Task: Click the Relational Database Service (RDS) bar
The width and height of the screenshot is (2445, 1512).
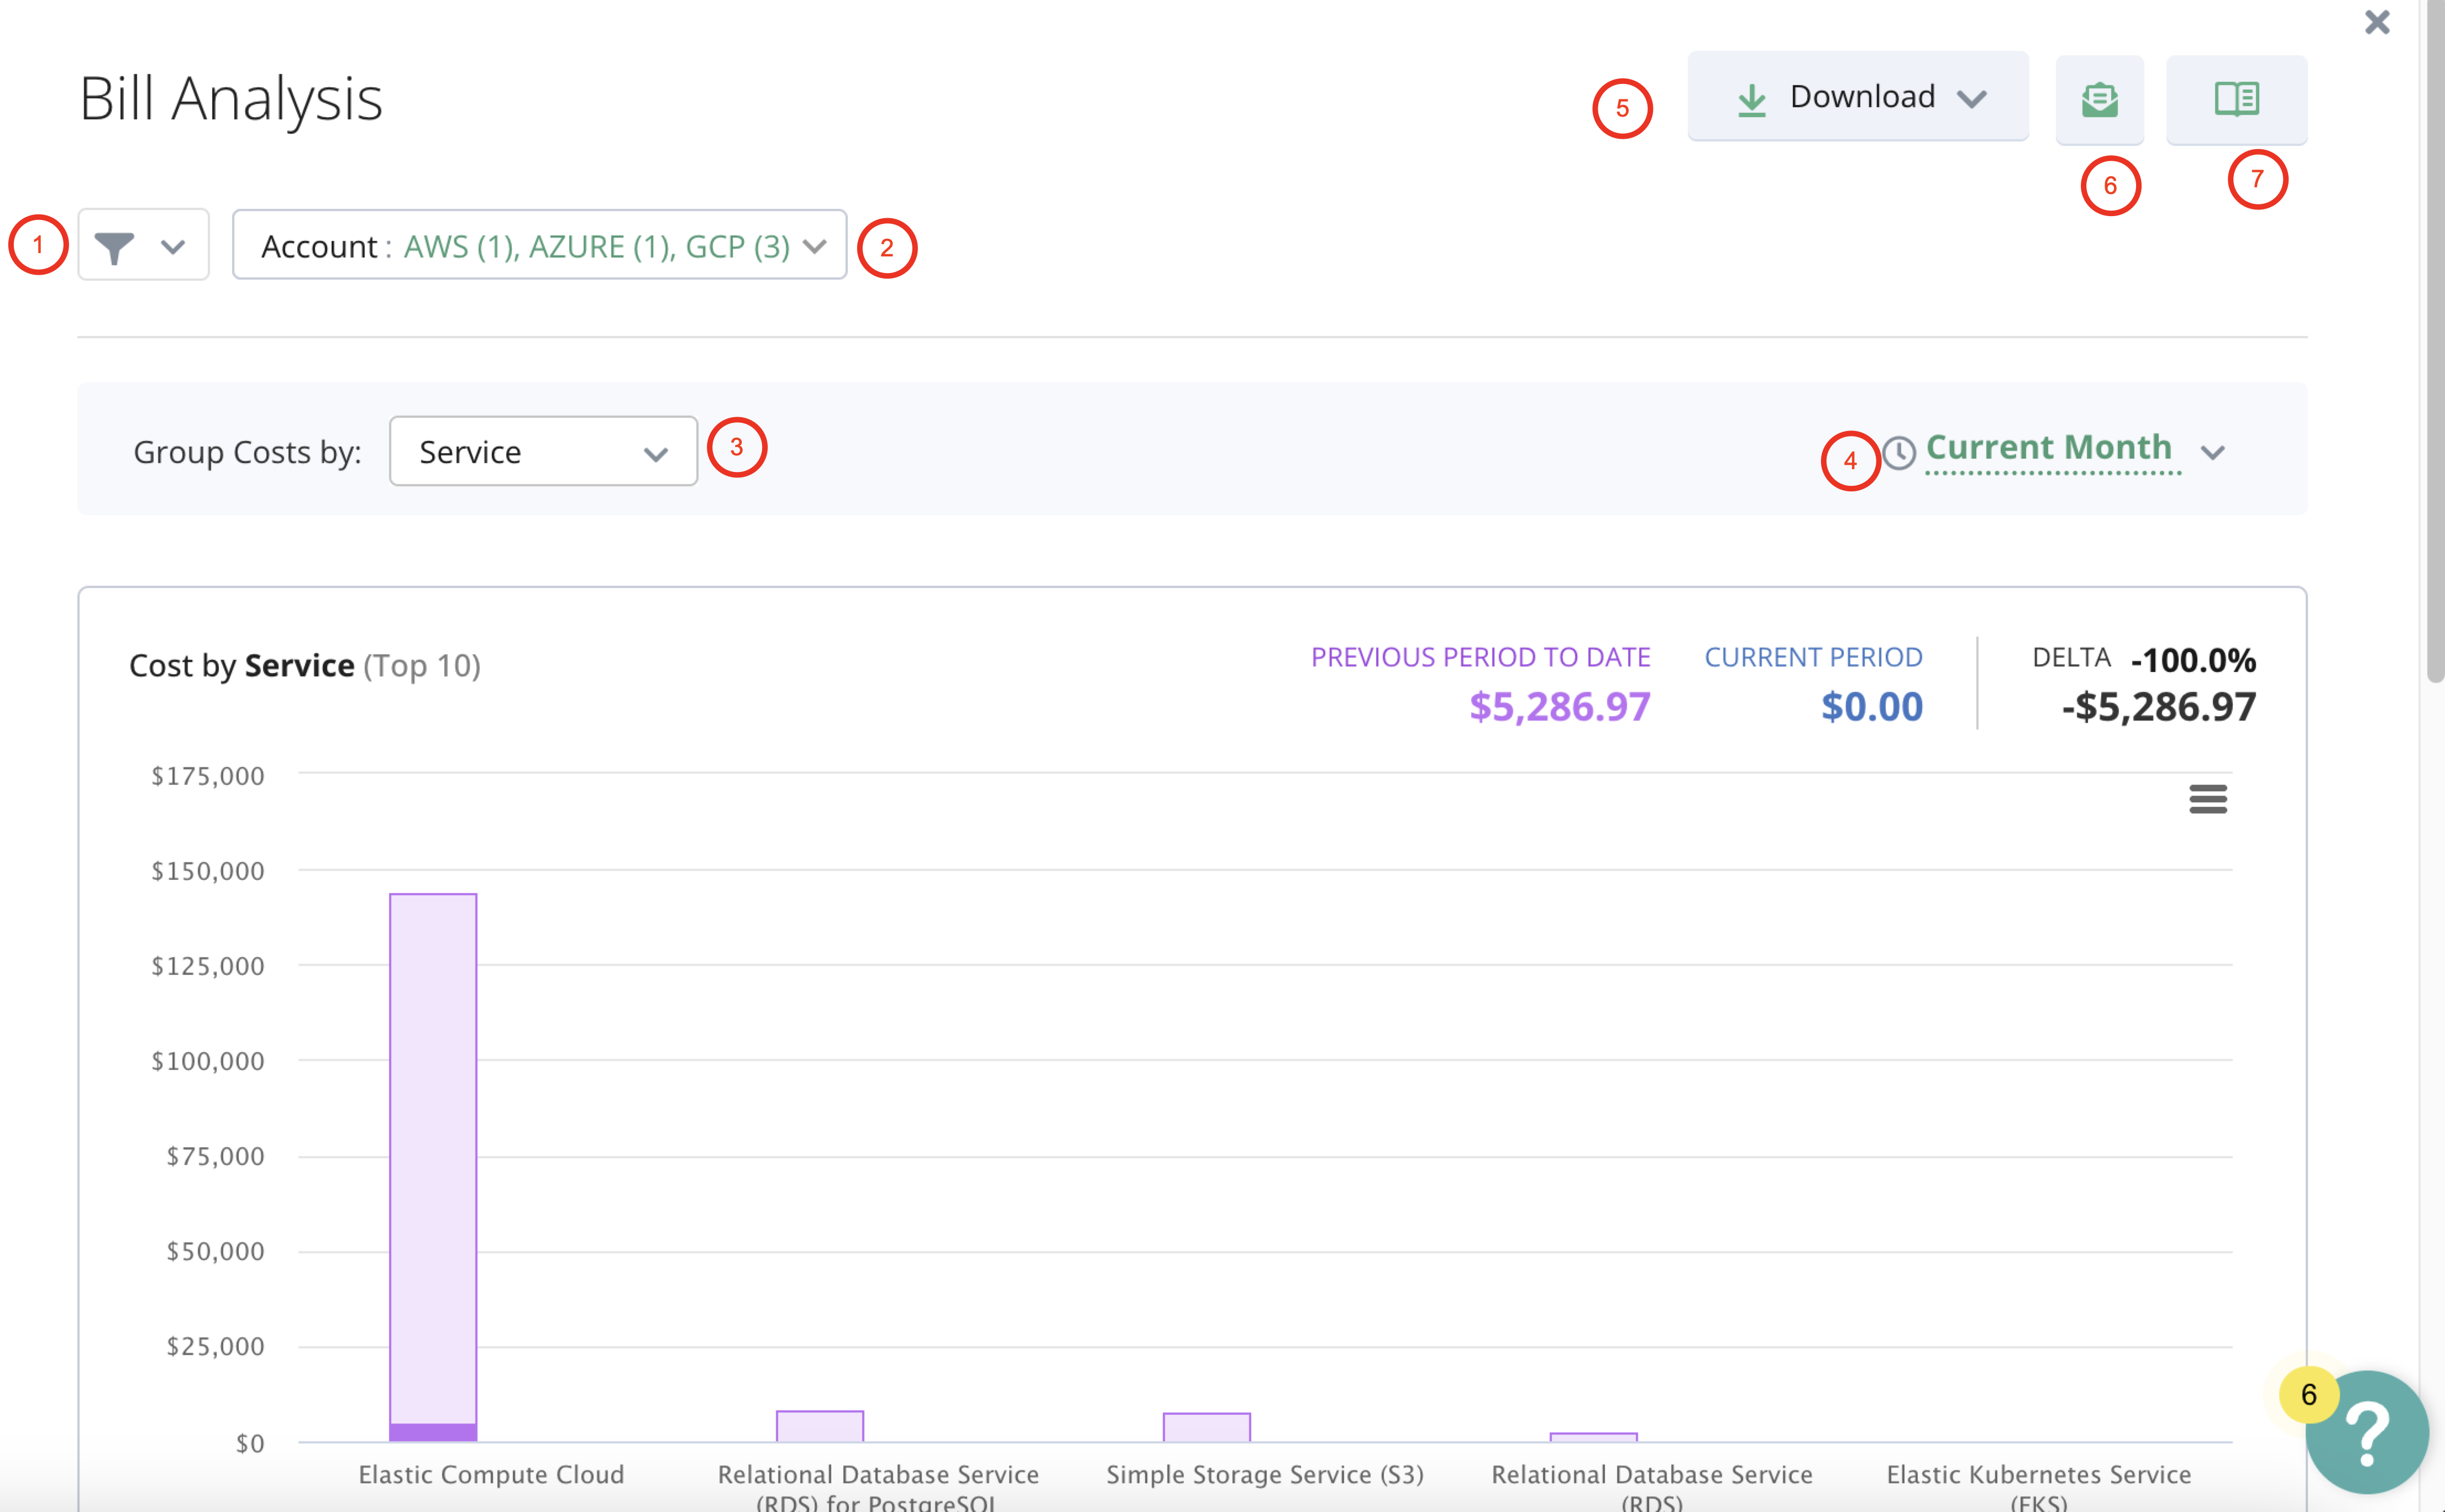Action: [1593, 1437]
